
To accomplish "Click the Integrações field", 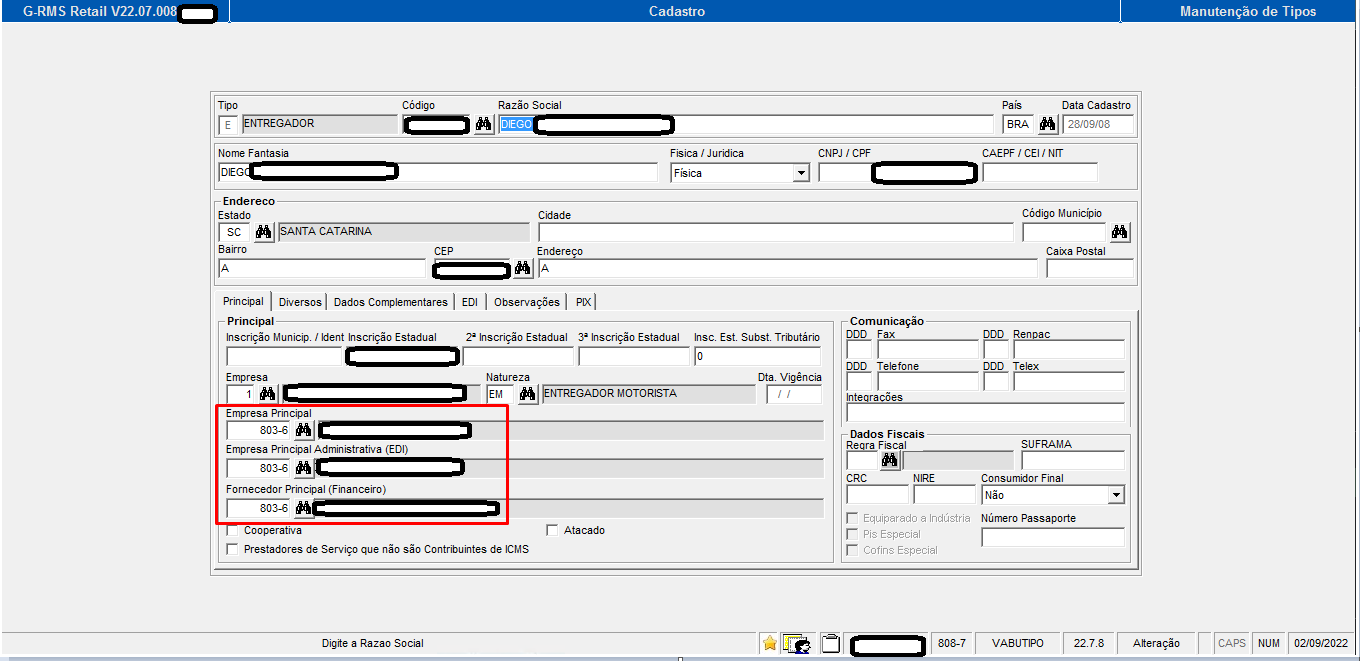I will tap(985, 413).
